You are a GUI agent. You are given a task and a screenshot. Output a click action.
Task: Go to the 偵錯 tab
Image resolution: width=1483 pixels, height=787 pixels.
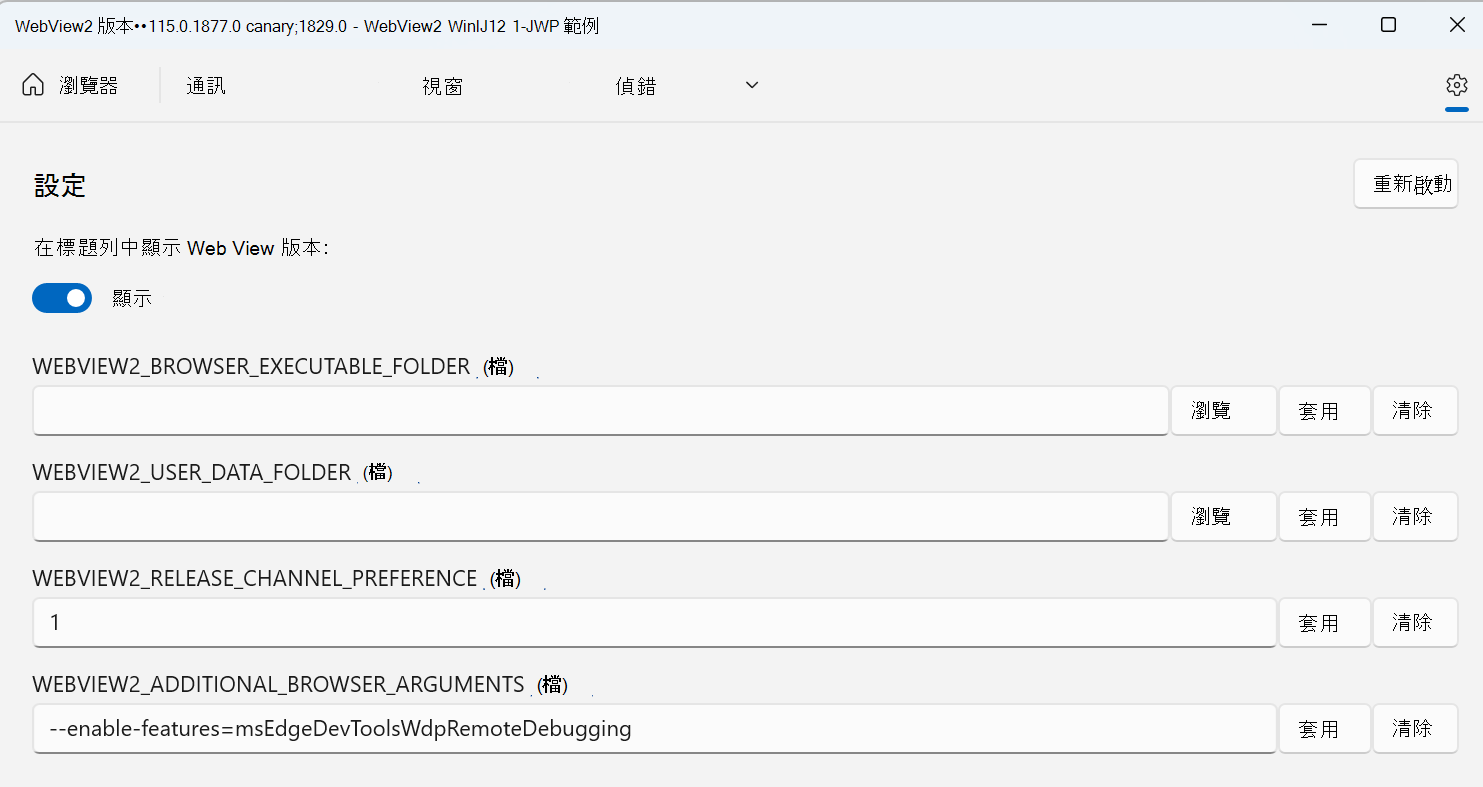coord(635,86)
